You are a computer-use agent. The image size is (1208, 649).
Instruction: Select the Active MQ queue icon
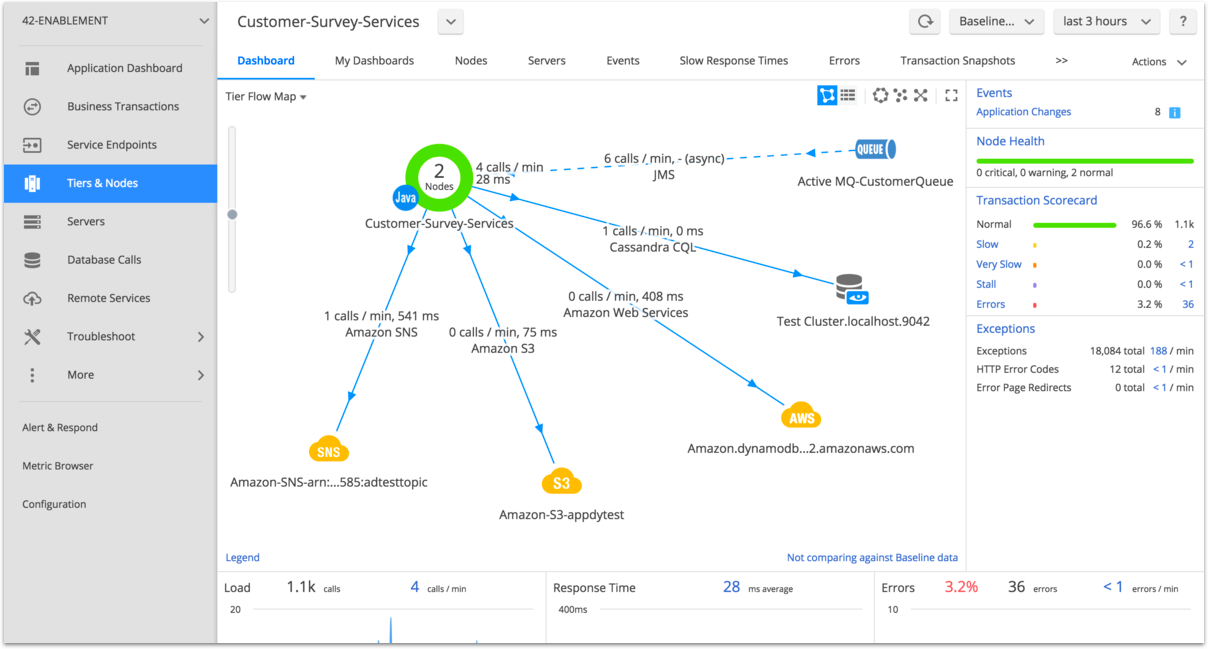[875, 150]
